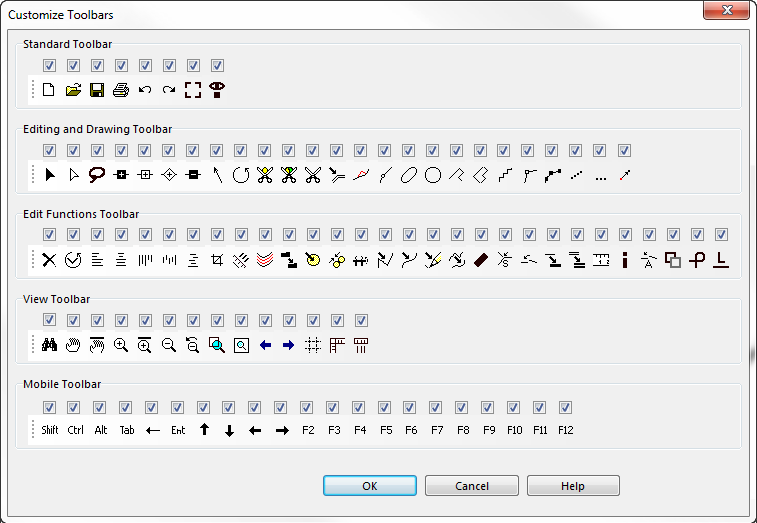Select the Ellipse drawing tool icon
Screen dimensions: 757x523
[x=408, y=175]
